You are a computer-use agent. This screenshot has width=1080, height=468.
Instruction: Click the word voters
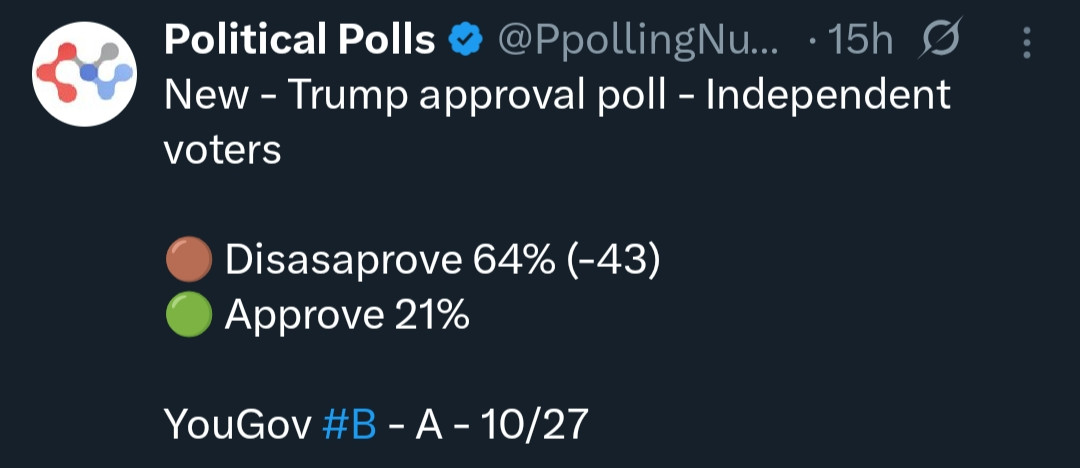(x=221, y=150)
